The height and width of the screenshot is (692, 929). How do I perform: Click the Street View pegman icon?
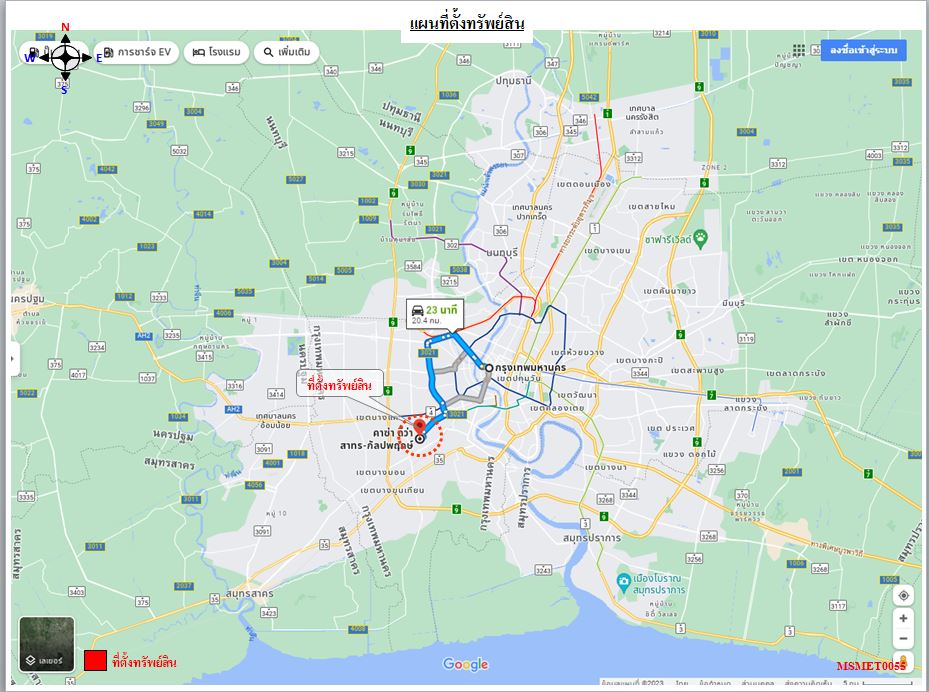click(903, 660)
